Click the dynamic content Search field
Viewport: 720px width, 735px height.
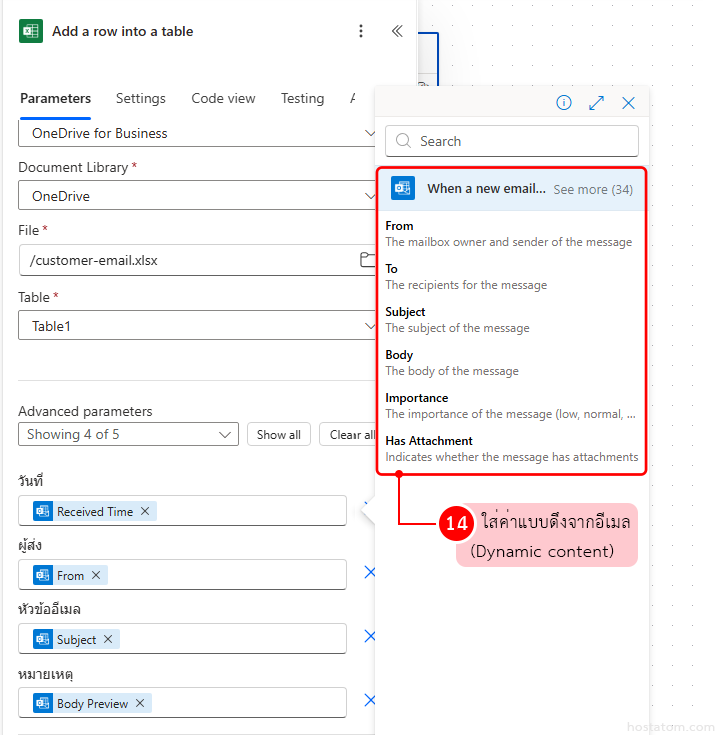pos(512,141)
